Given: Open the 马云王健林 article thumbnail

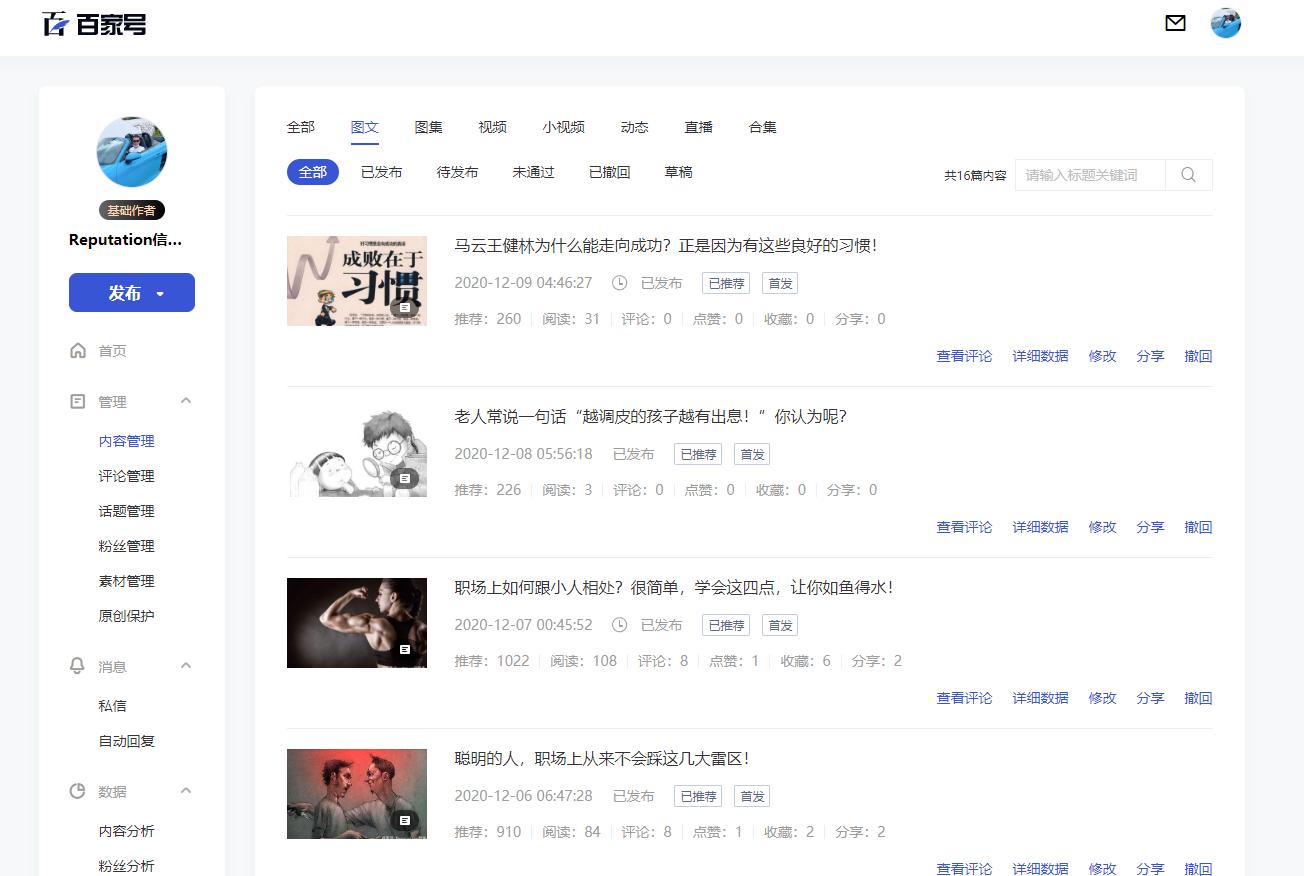Looking at the screenshot, I should [x=357, y=281].
